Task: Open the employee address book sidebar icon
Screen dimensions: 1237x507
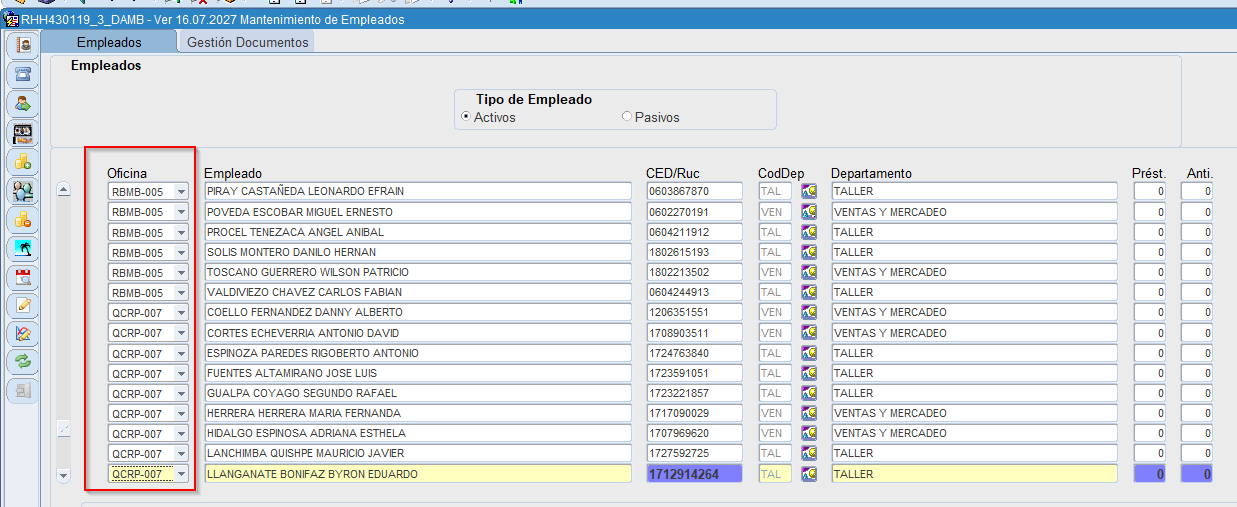Action: point(23,45)
